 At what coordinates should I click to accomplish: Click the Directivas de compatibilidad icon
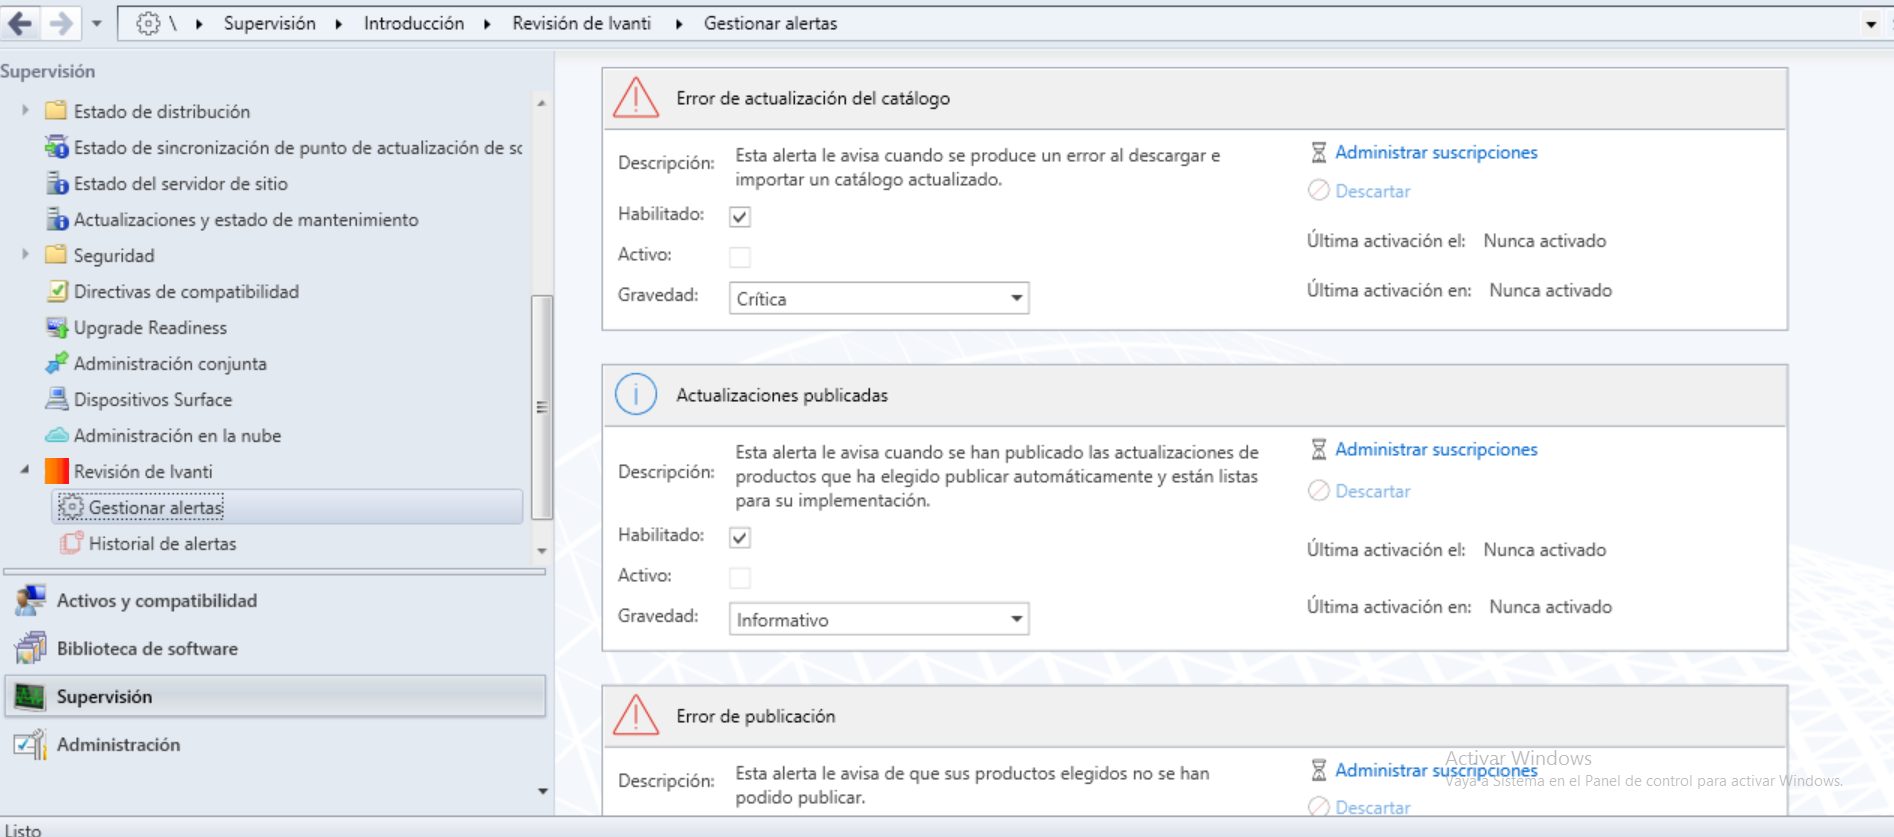pyautogui.click(x=57, y=292)
